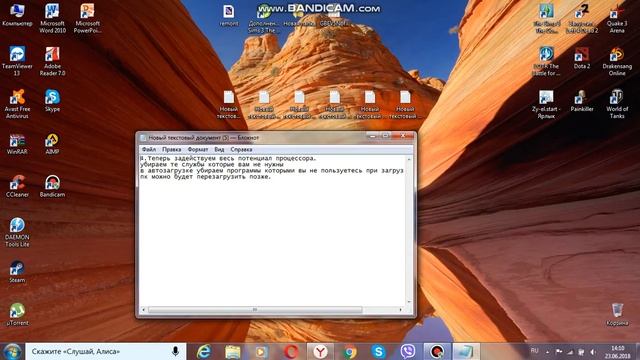The width and height of the screenshot is (640, 360).
Task: Select the Microsoft PowerPoint shortcut
Action: pos(87,18)
